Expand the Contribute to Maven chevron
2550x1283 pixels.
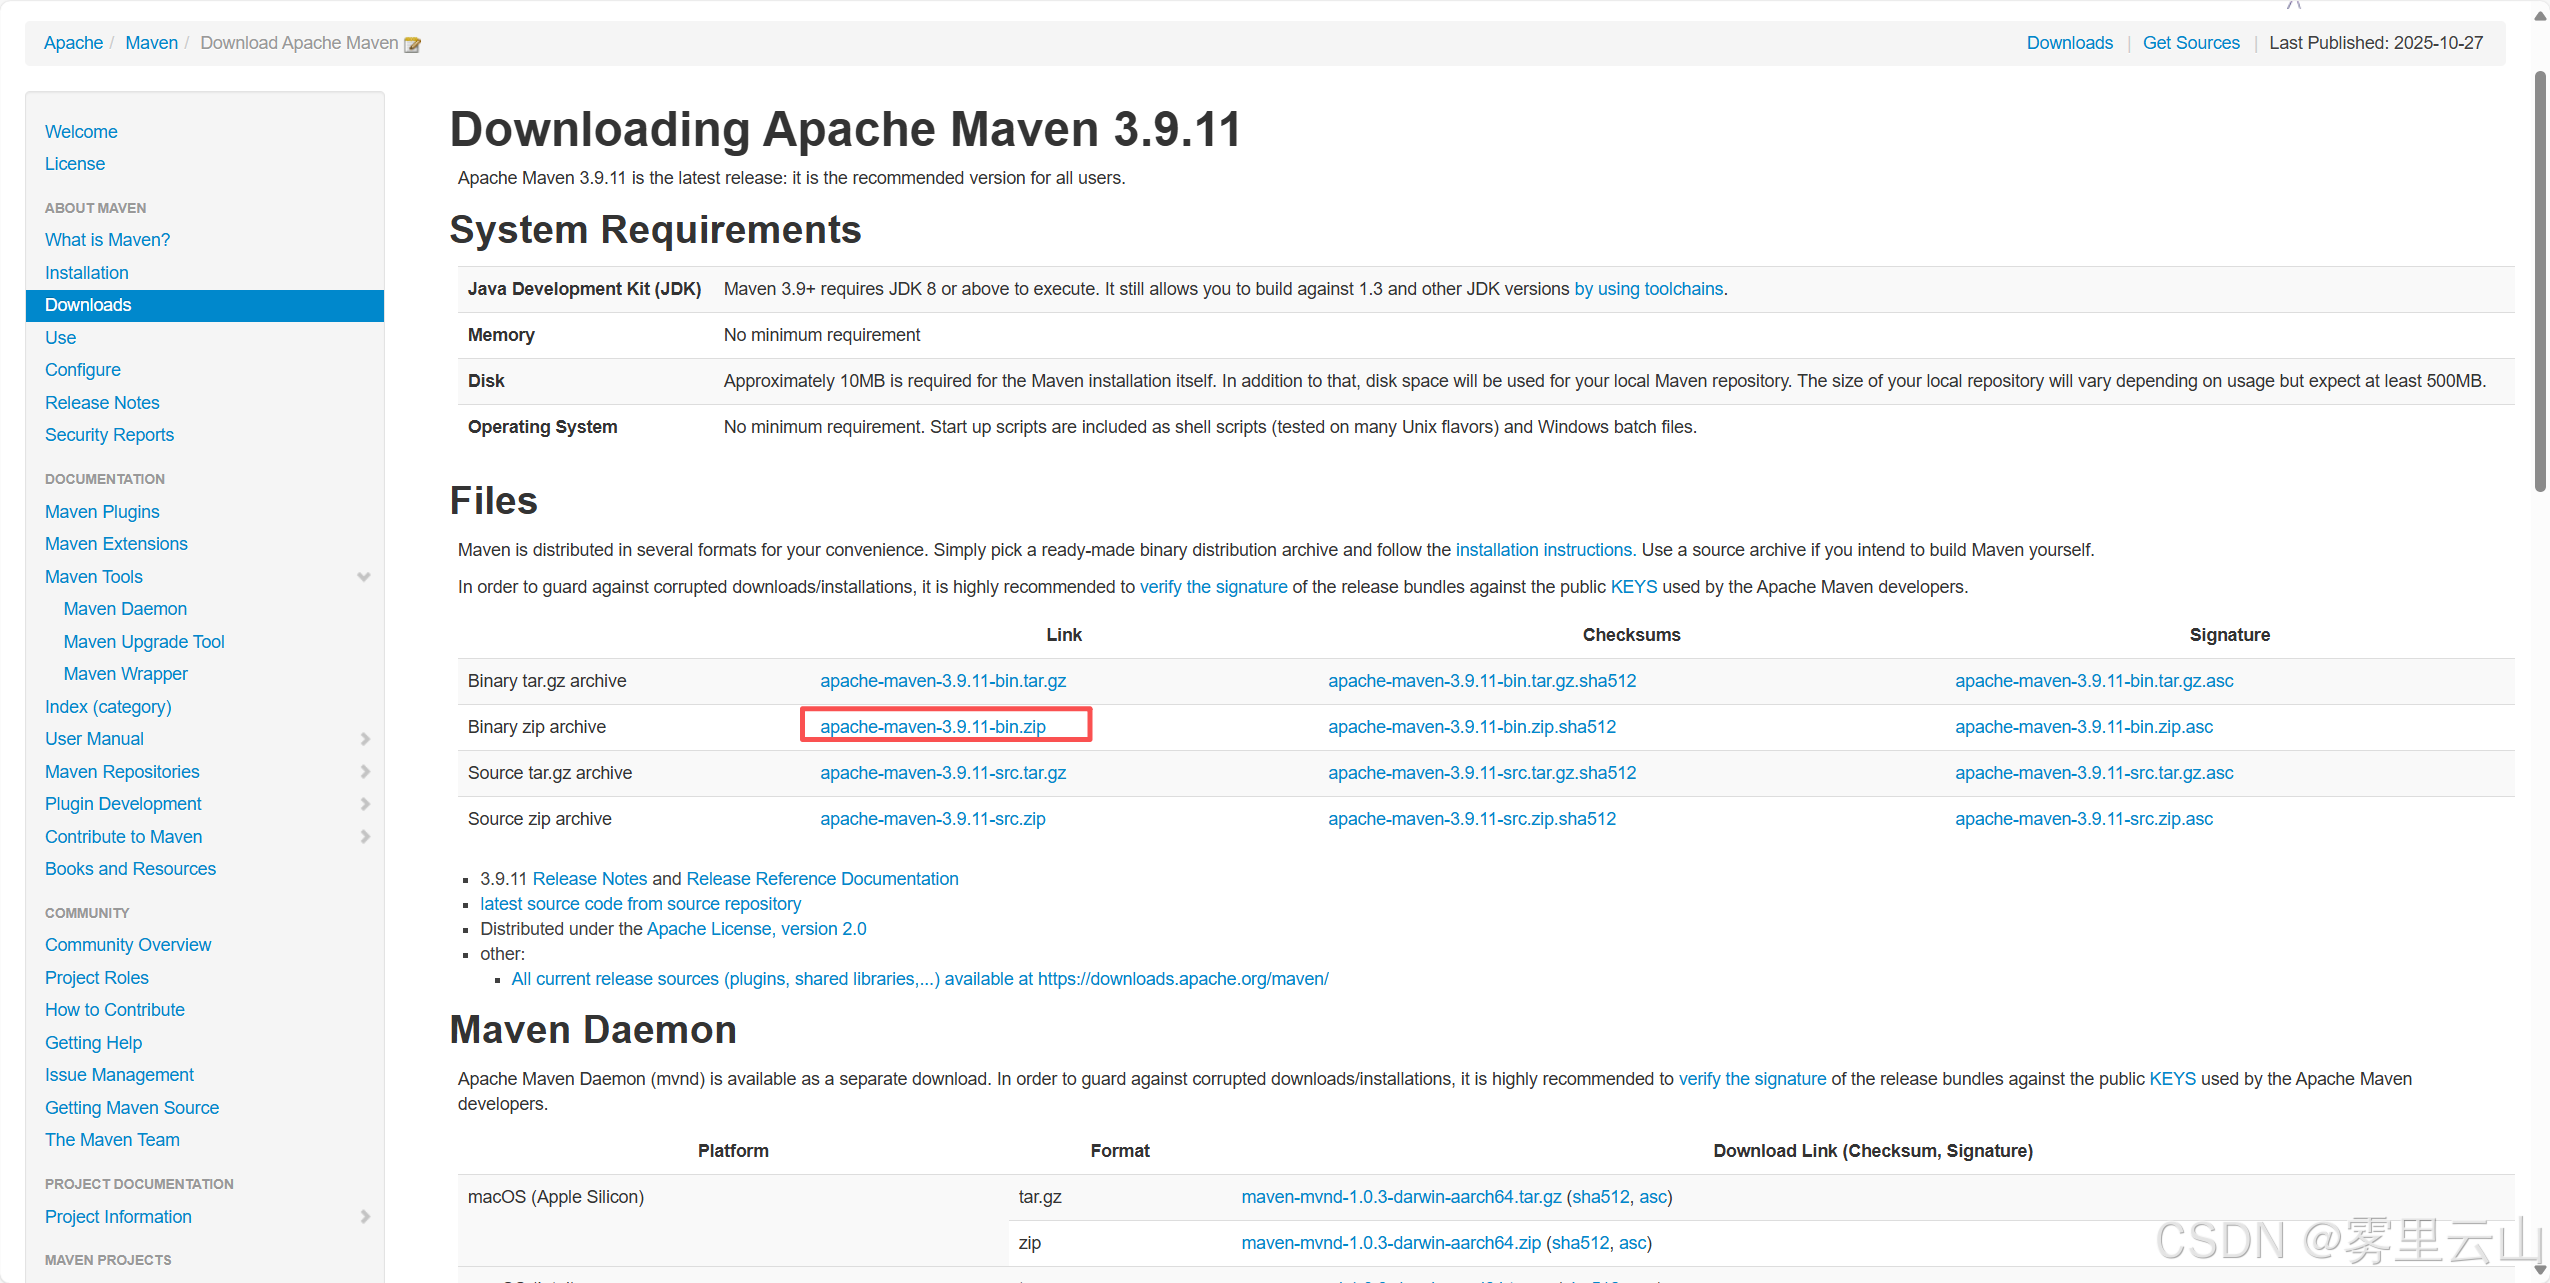[x=365, y=837]
